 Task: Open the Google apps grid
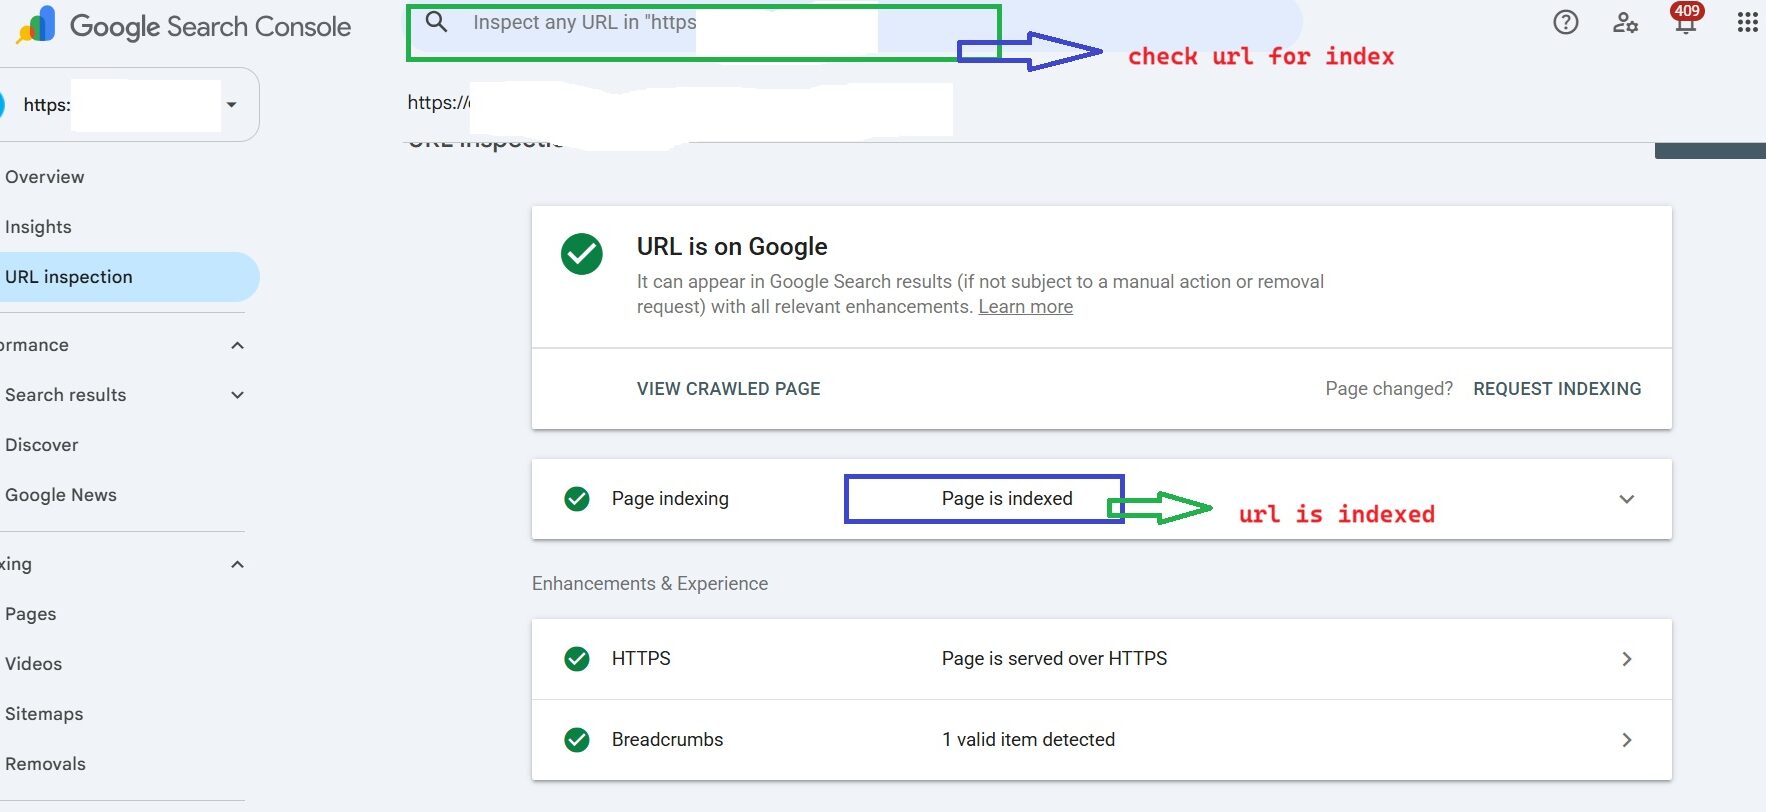point(1748,22)
